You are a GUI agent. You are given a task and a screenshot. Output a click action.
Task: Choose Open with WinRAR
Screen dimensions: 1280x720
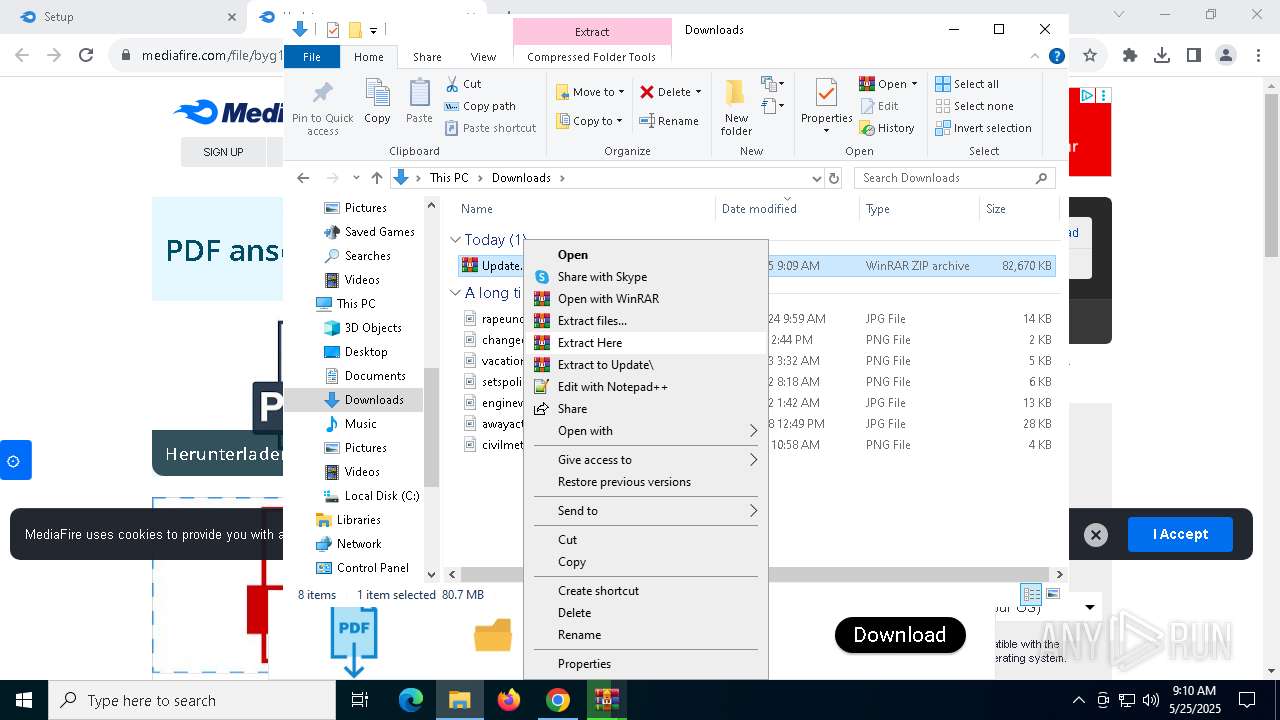click(646, 299)
